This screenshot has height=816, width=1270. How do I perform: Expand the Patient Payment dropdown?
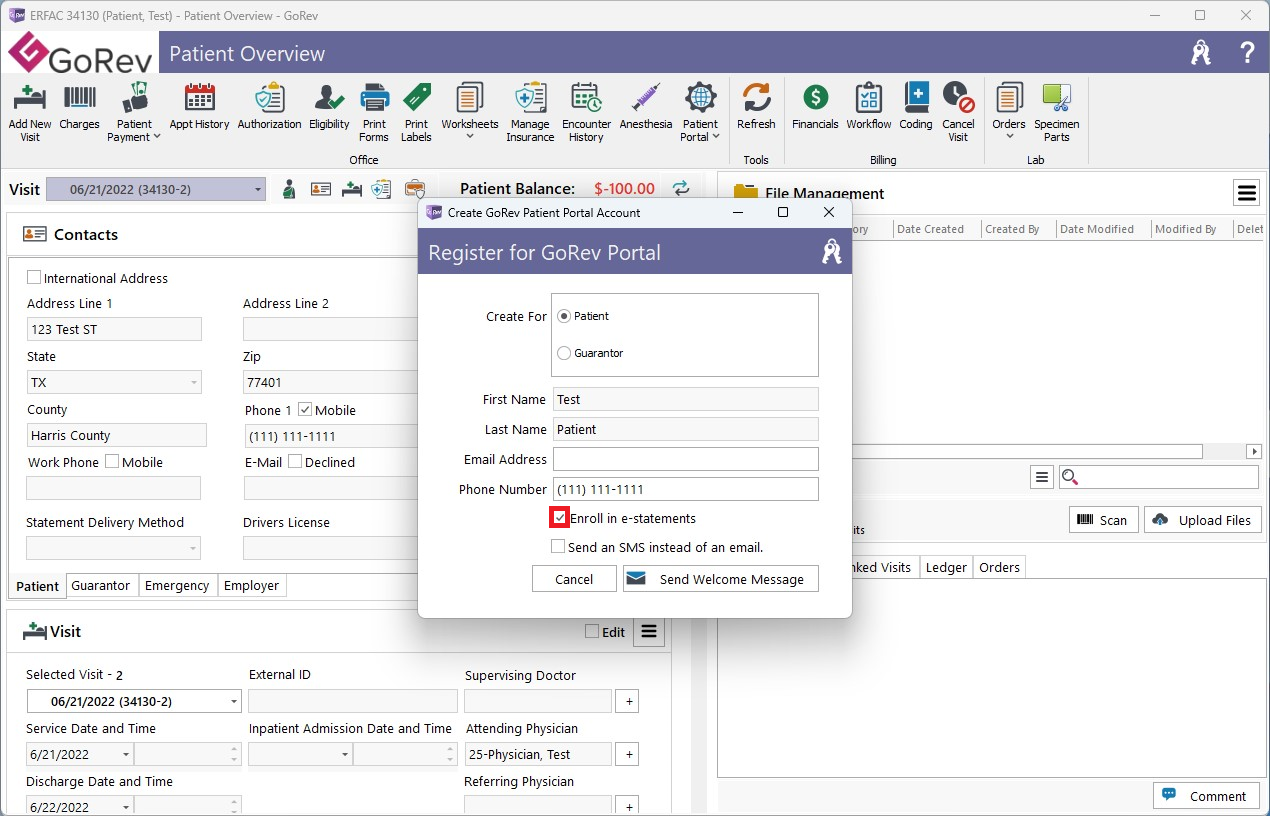[x=156, y=137]
